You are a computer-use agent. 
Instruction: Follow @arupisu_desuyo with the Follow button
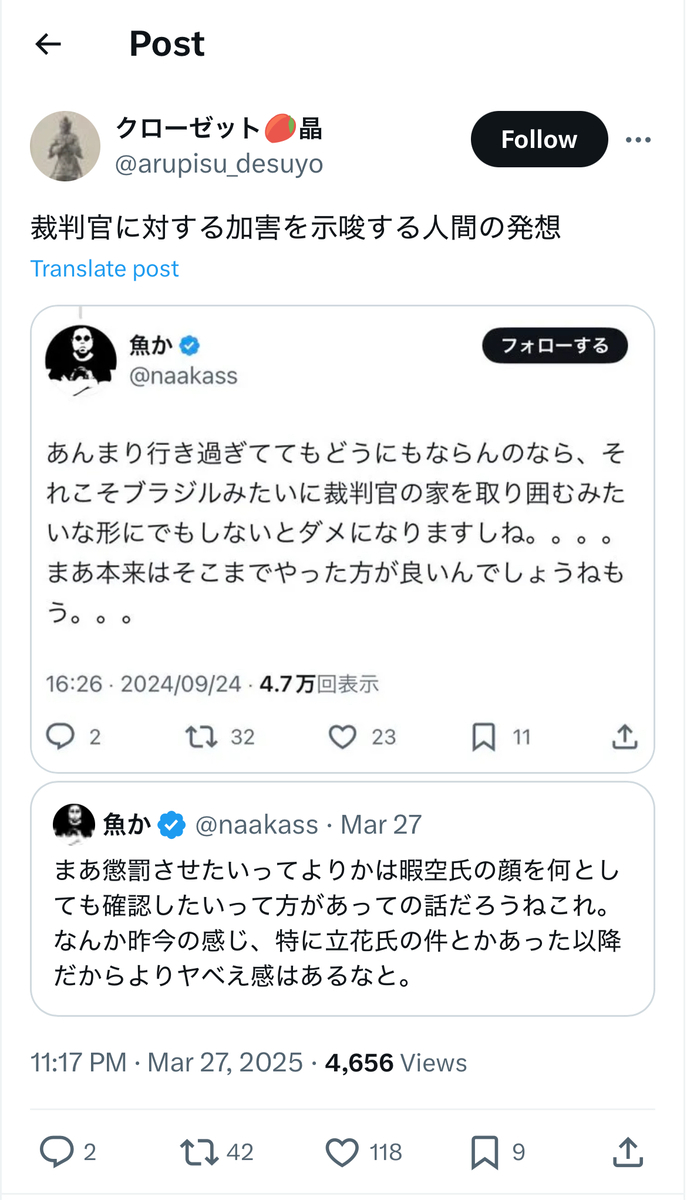point(539,139)
